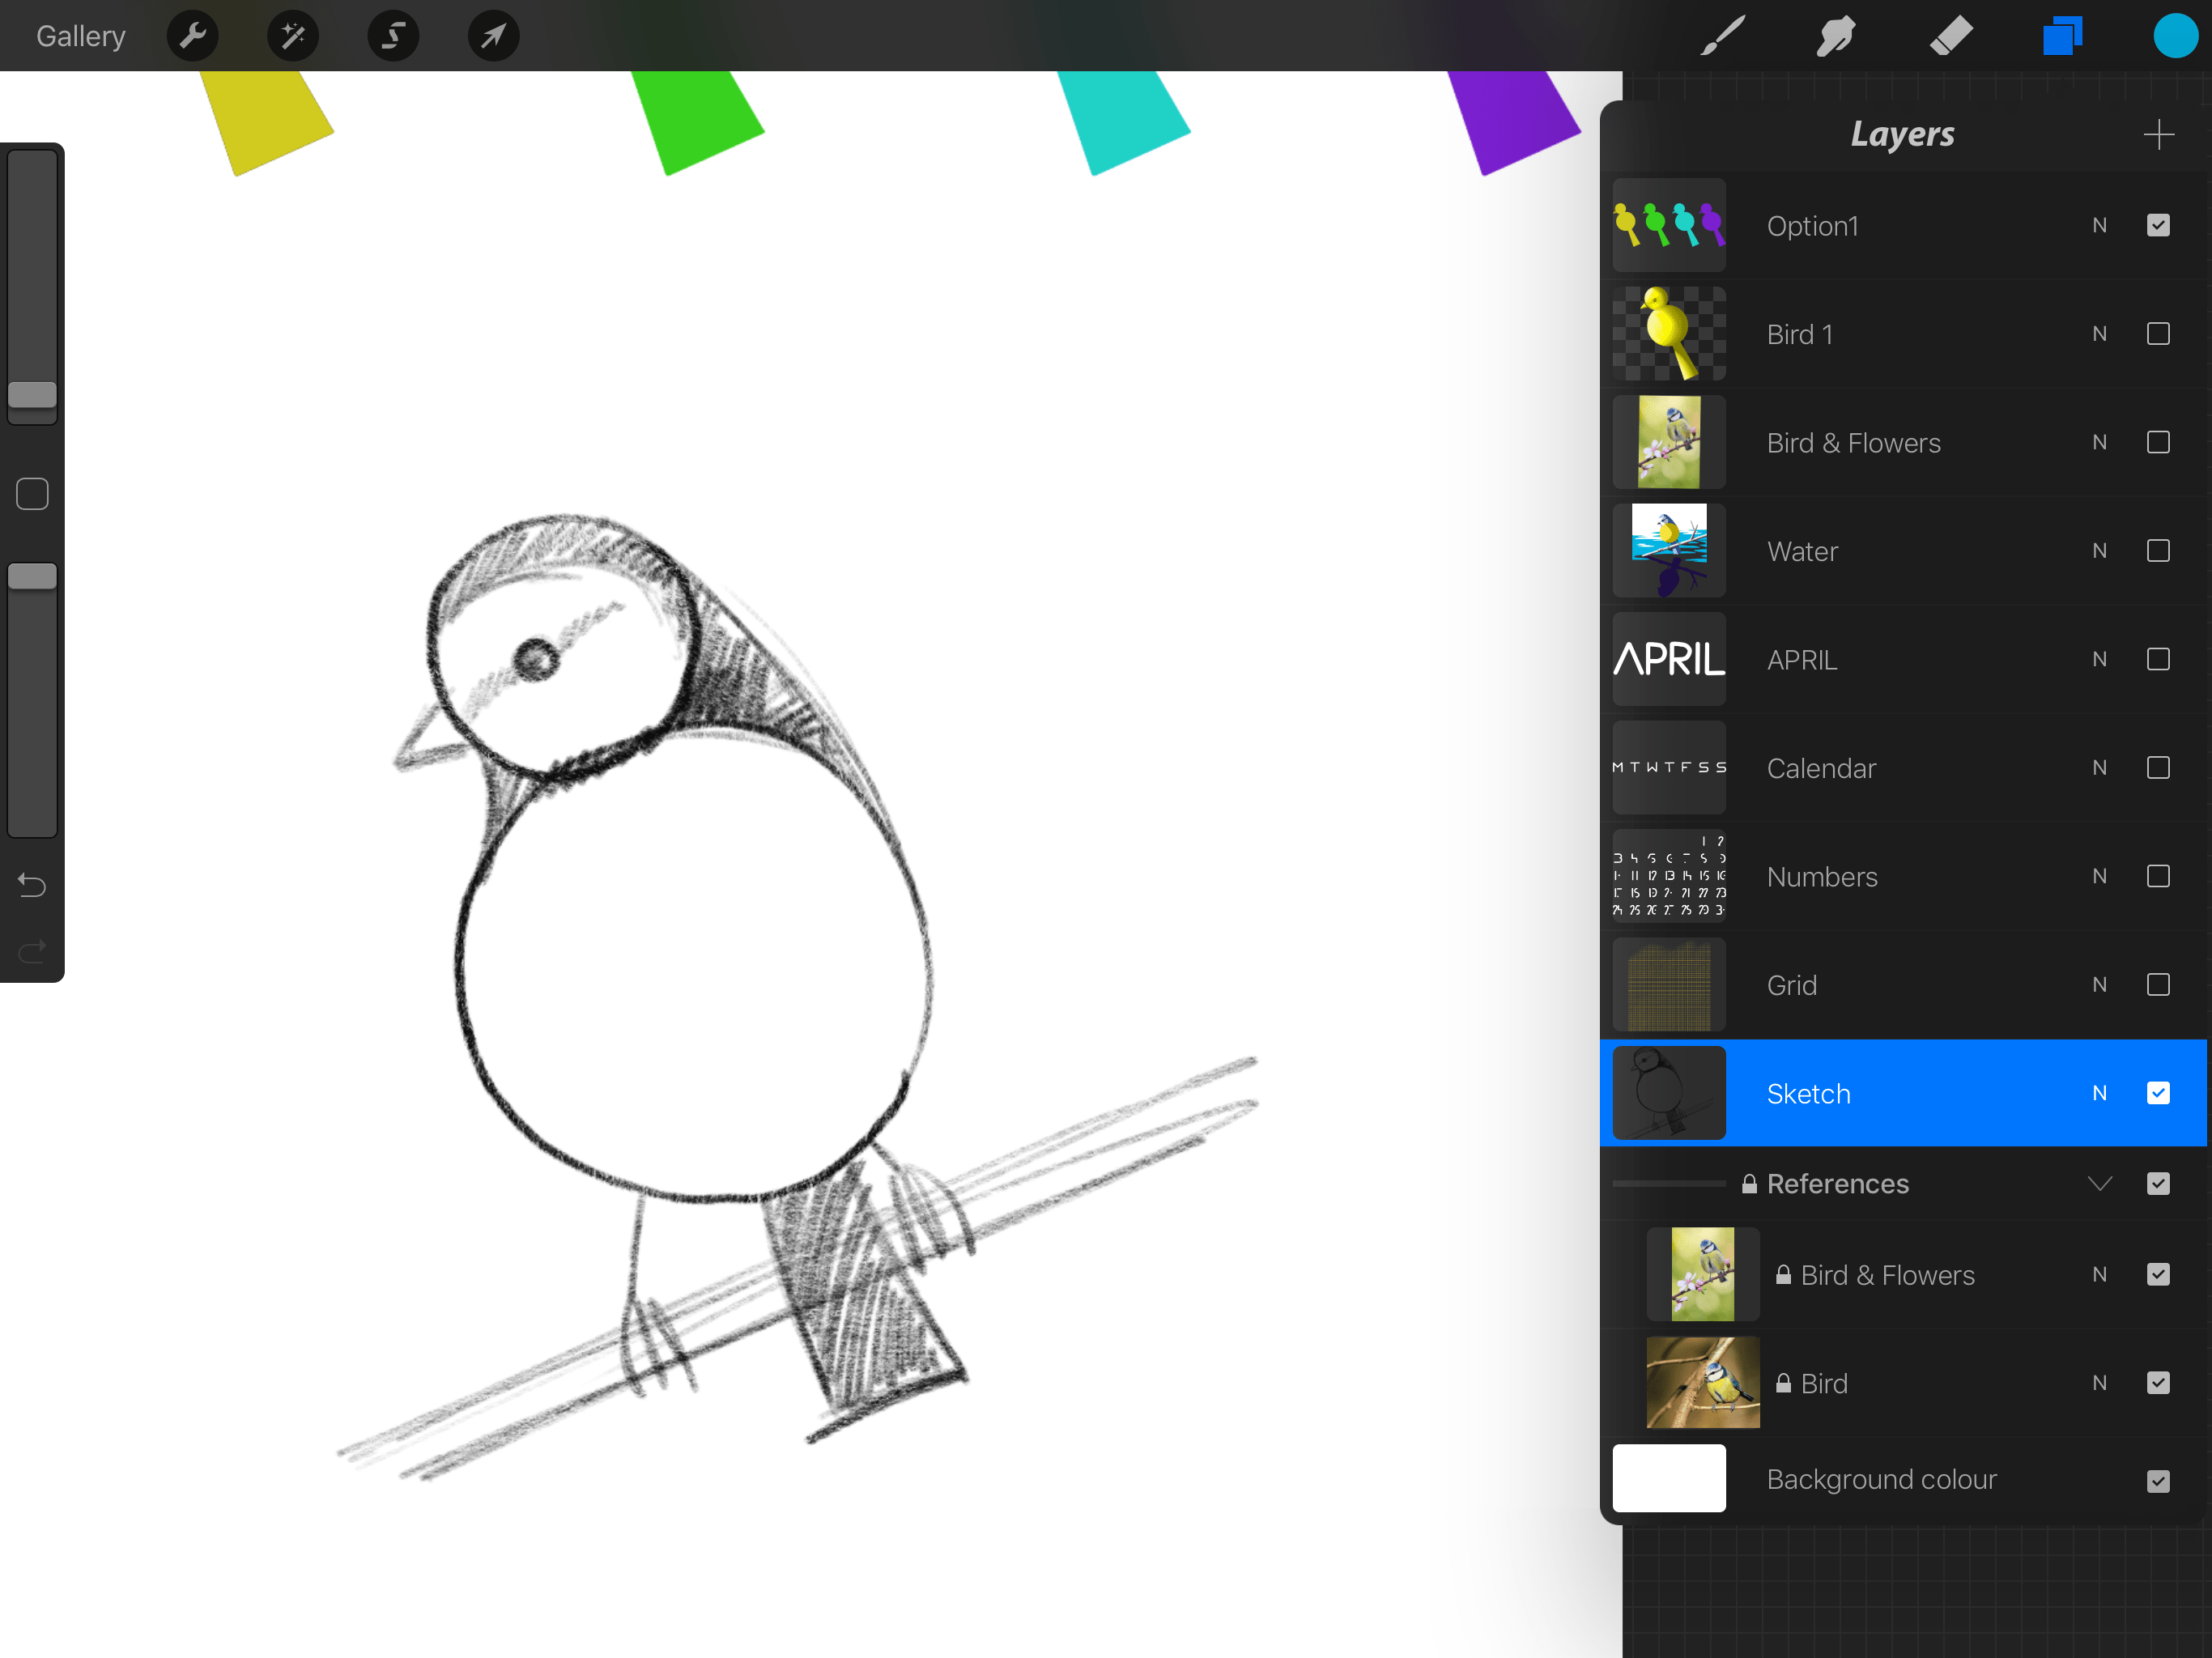Select the Eraser tool
The image size is (2212, 1658).
(x=1949, y=37)
